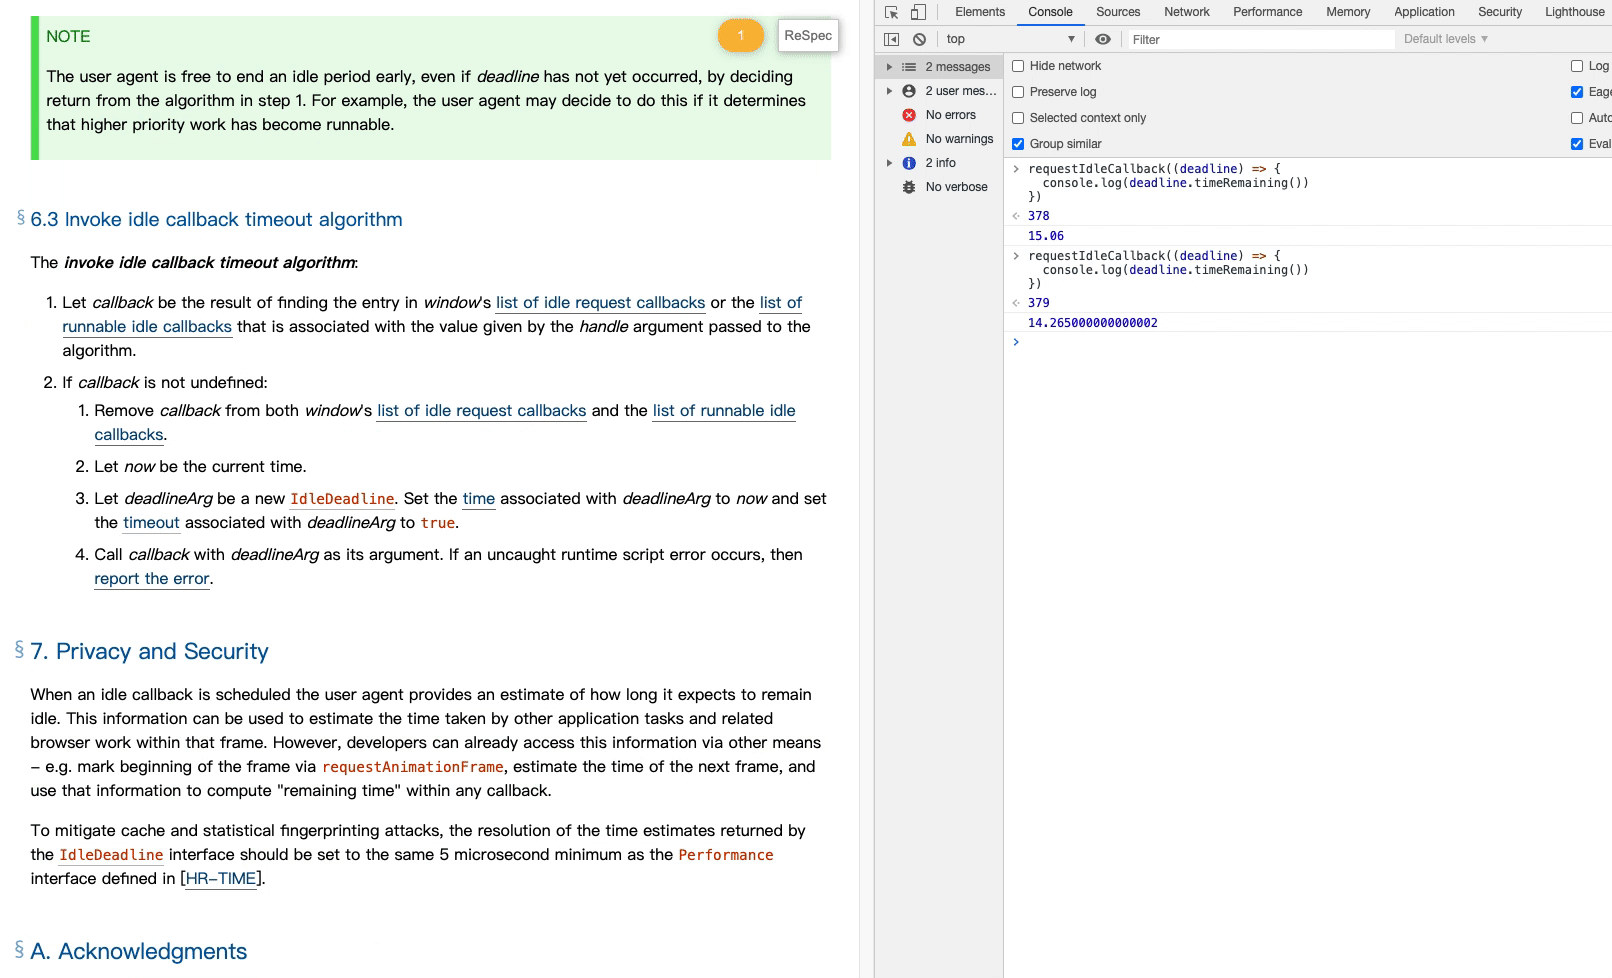Click the inspect element picker icon
Viewport: 1612px width, 978px height.
[x=891, y=12]
